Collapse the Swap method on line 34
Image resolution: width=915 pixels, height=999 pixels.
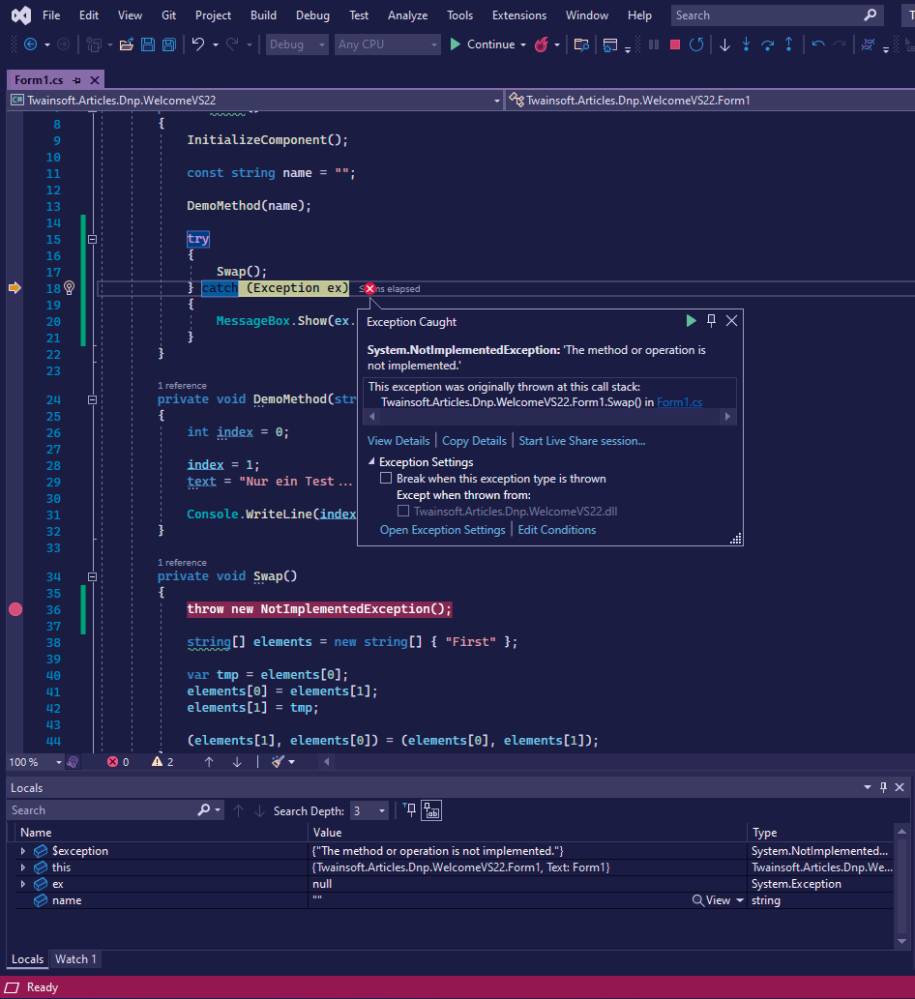[x=92, y=577]
